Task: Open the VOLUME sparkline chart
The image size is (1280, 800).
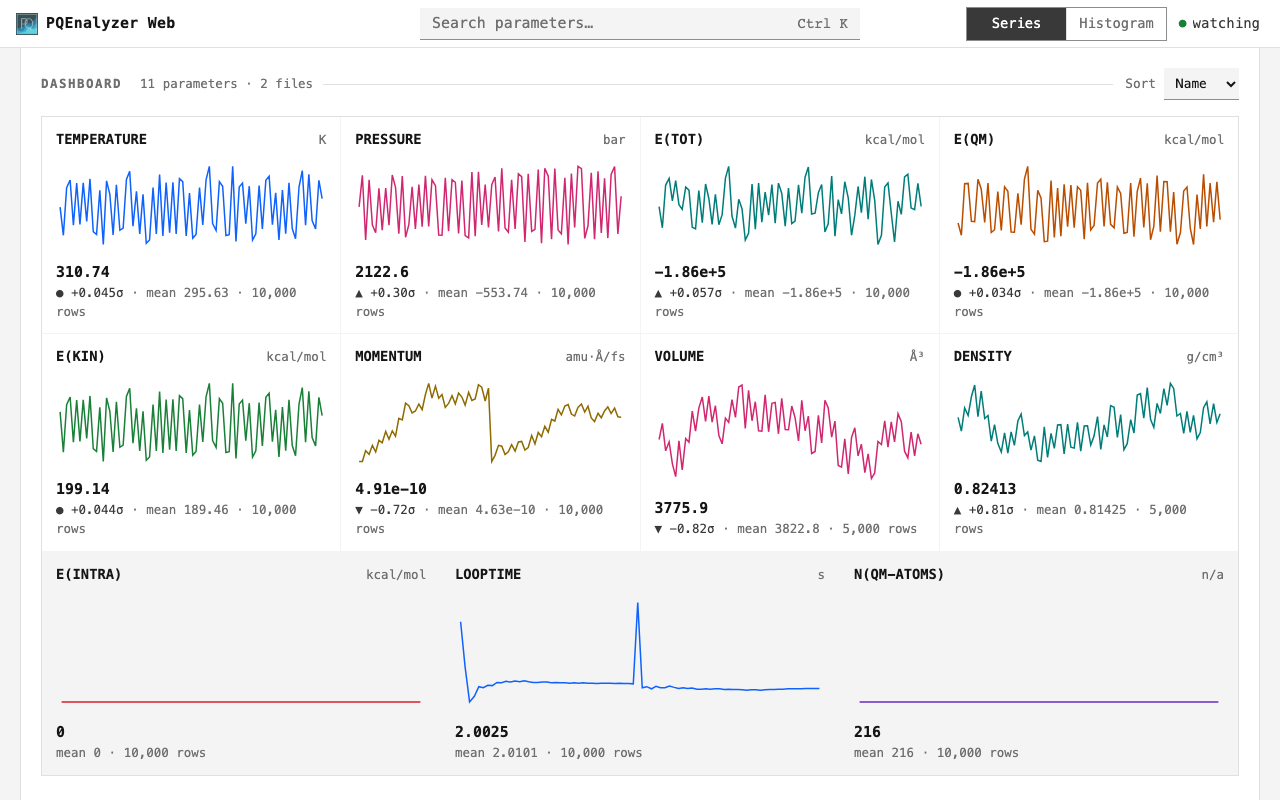Action: (790, 431)
